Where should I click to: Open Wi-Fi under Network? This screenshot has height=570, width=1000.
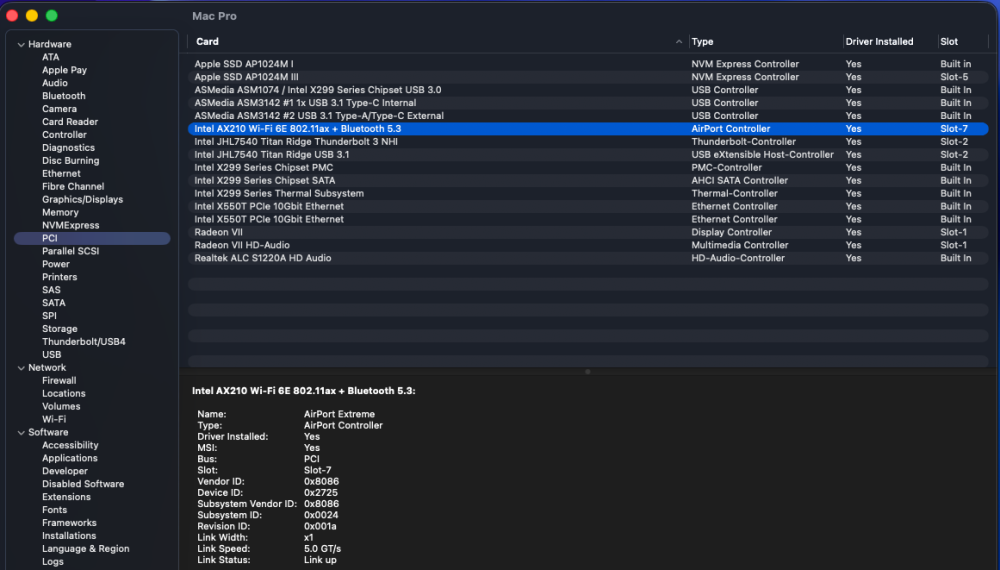pos(54,420)
